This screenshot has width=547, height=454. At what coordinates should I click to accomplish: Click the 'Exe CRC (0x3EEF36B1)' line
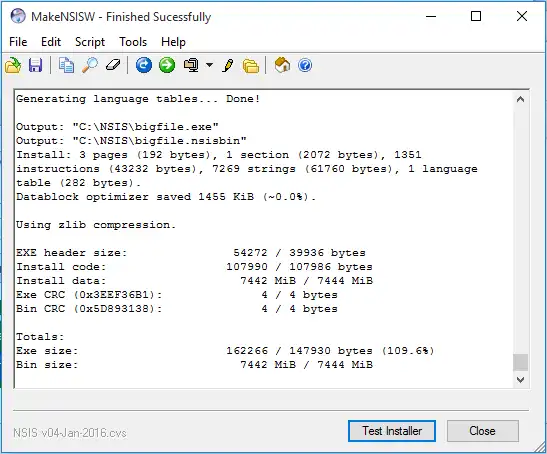pyautogui.click(x=177, y=295)
